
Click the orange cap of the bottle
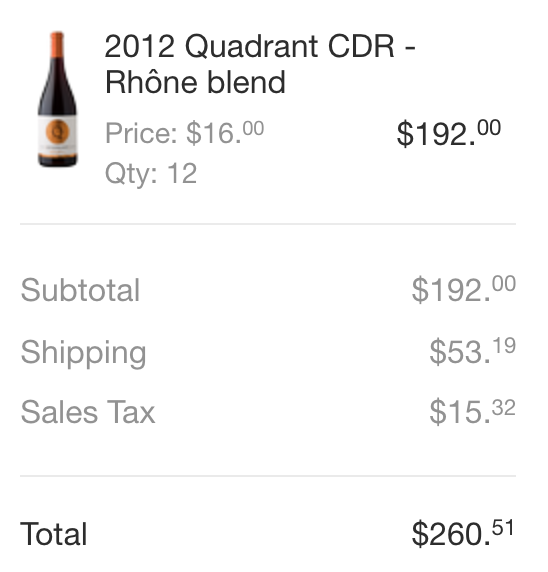[x=57, y=45]
